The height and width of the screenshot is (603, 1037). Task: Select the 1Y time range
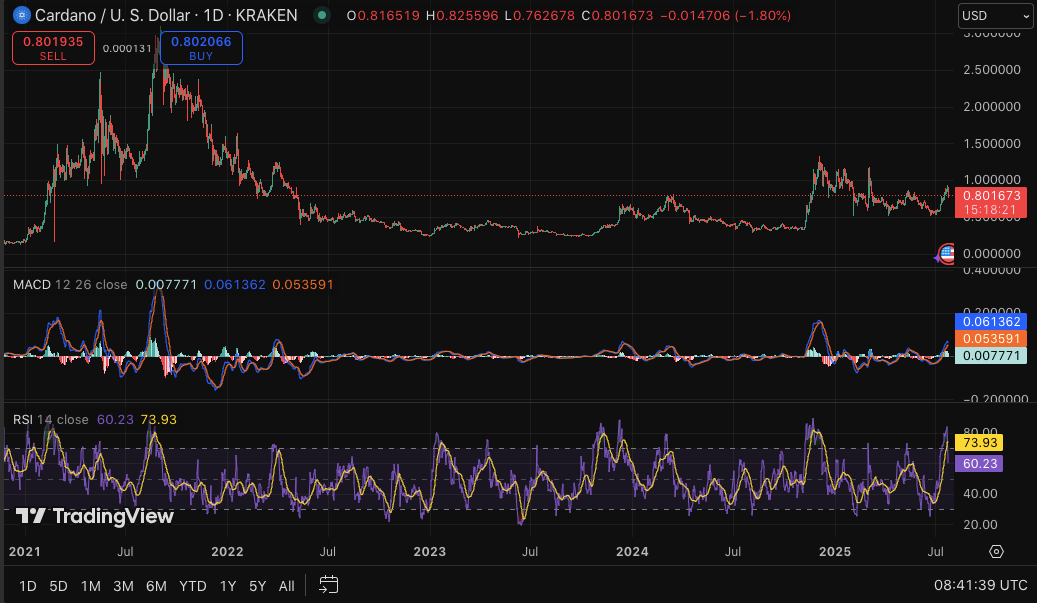tap(228, 586)
